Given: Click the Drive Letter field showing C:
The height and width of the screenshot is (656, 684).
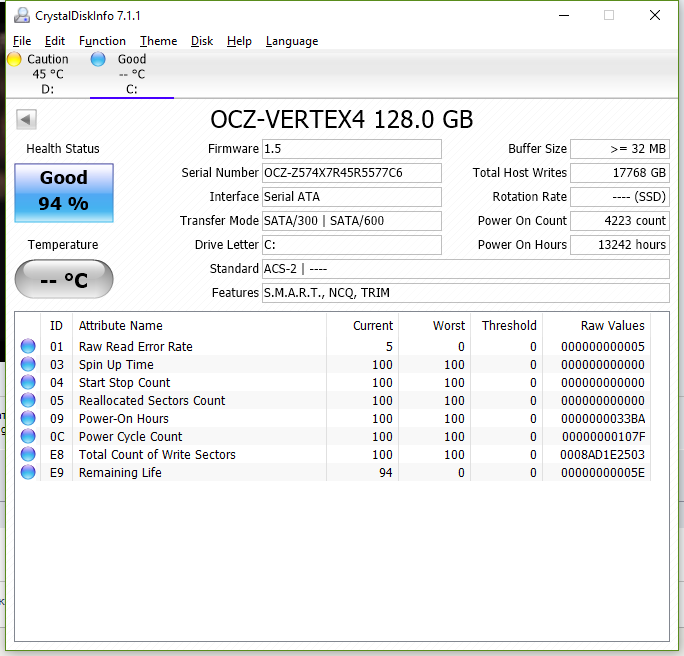Looking at the screenshot, I should pyautogui.click(x=352, y=245).
